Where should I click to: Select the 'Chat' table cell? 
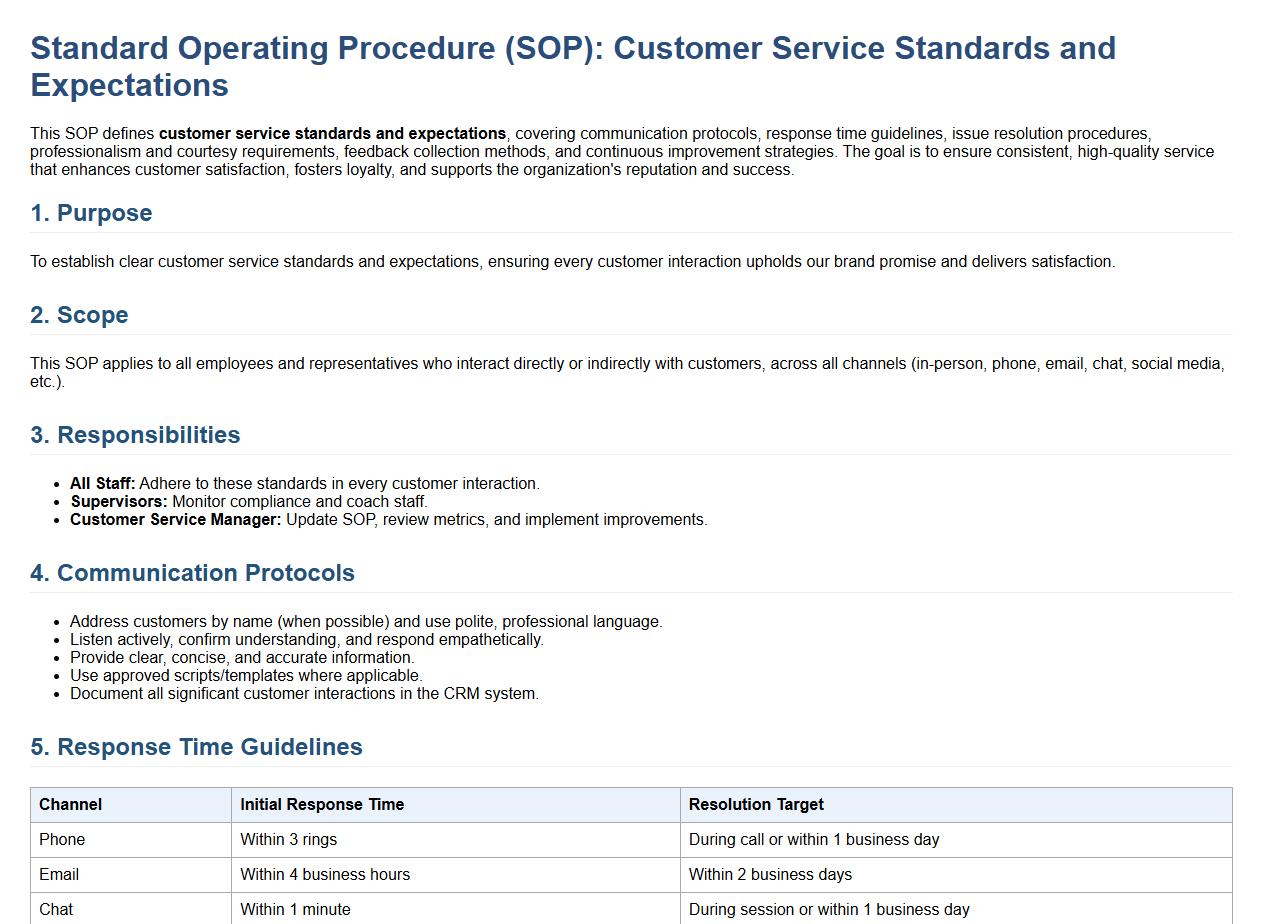(56, 910)
